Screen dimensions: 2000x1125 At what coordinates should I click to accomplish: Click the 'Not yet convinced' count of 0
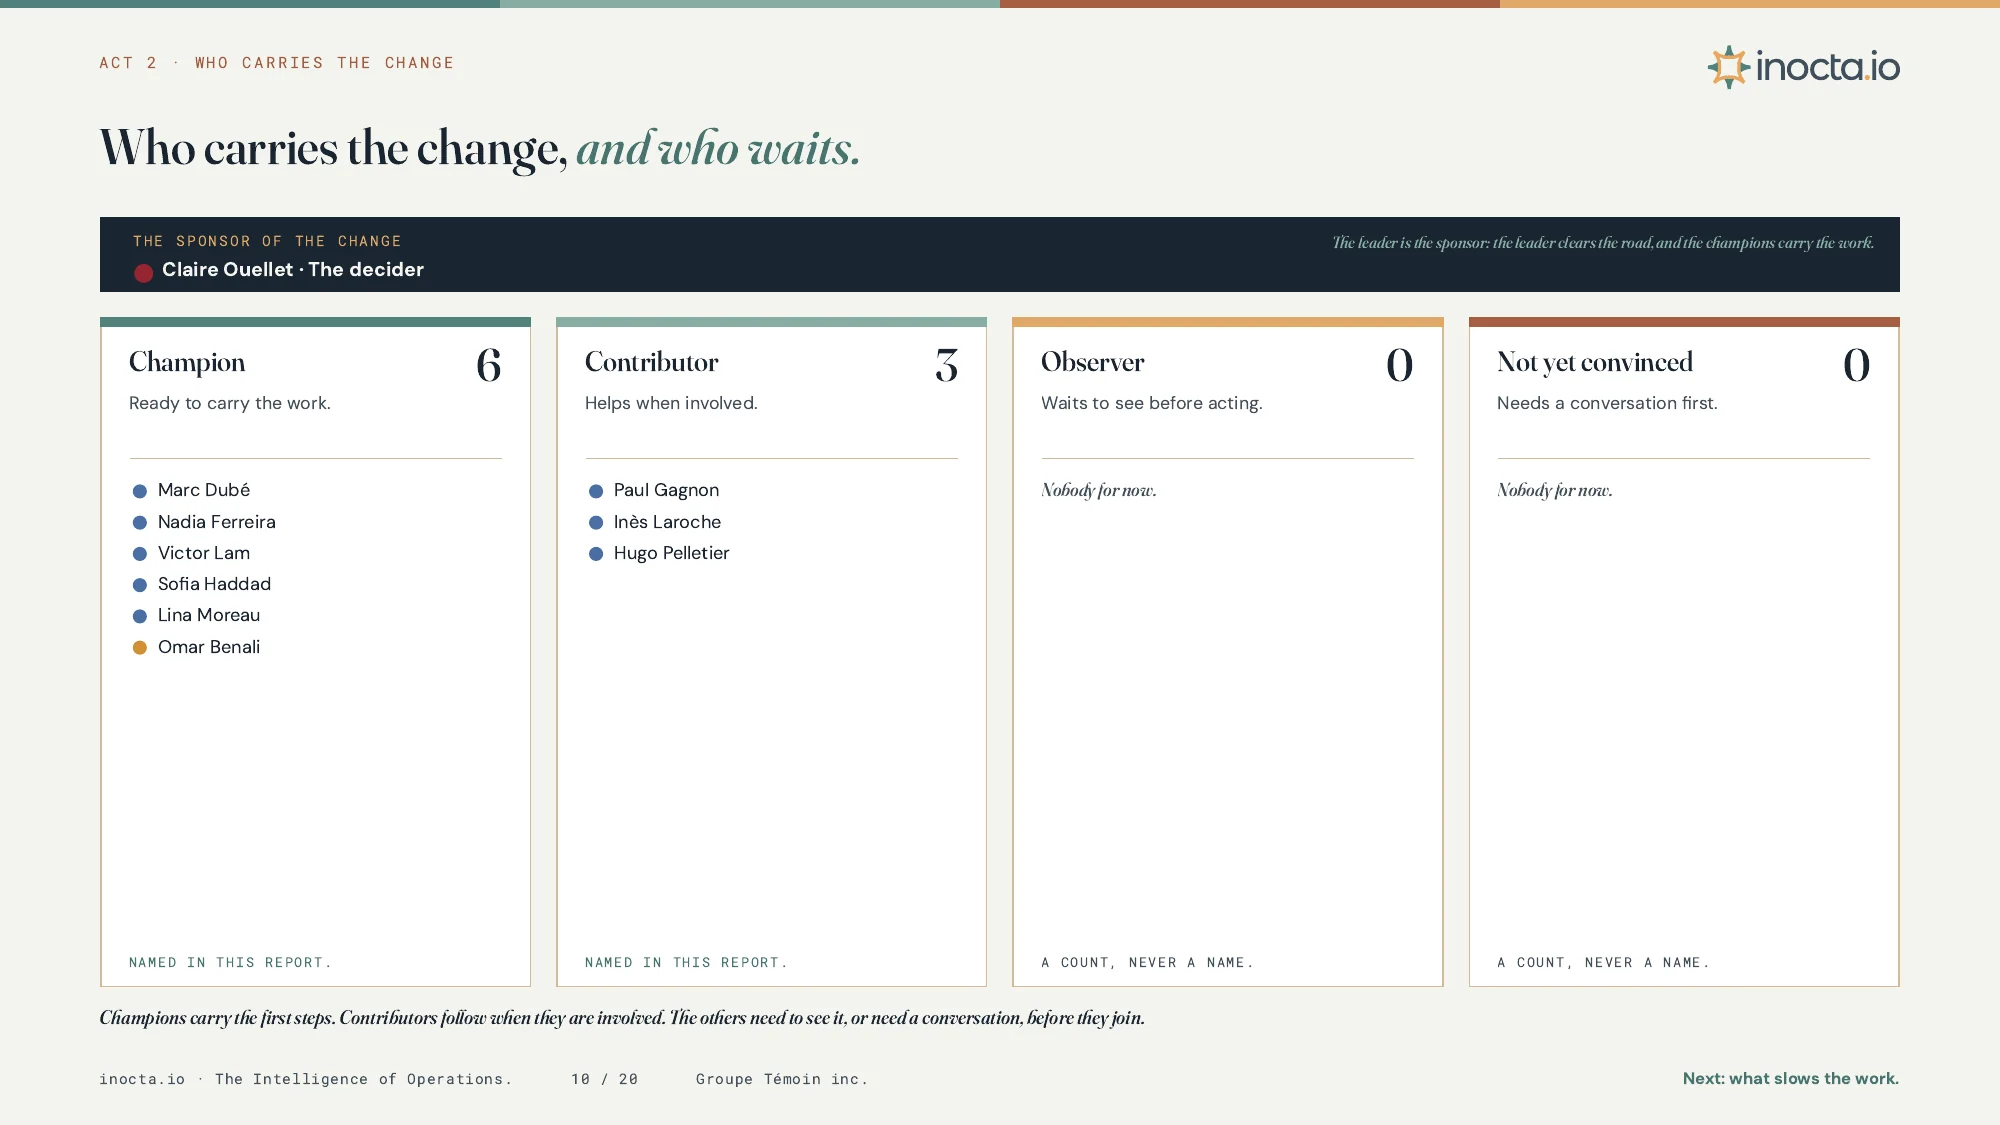coord(1856,365)
